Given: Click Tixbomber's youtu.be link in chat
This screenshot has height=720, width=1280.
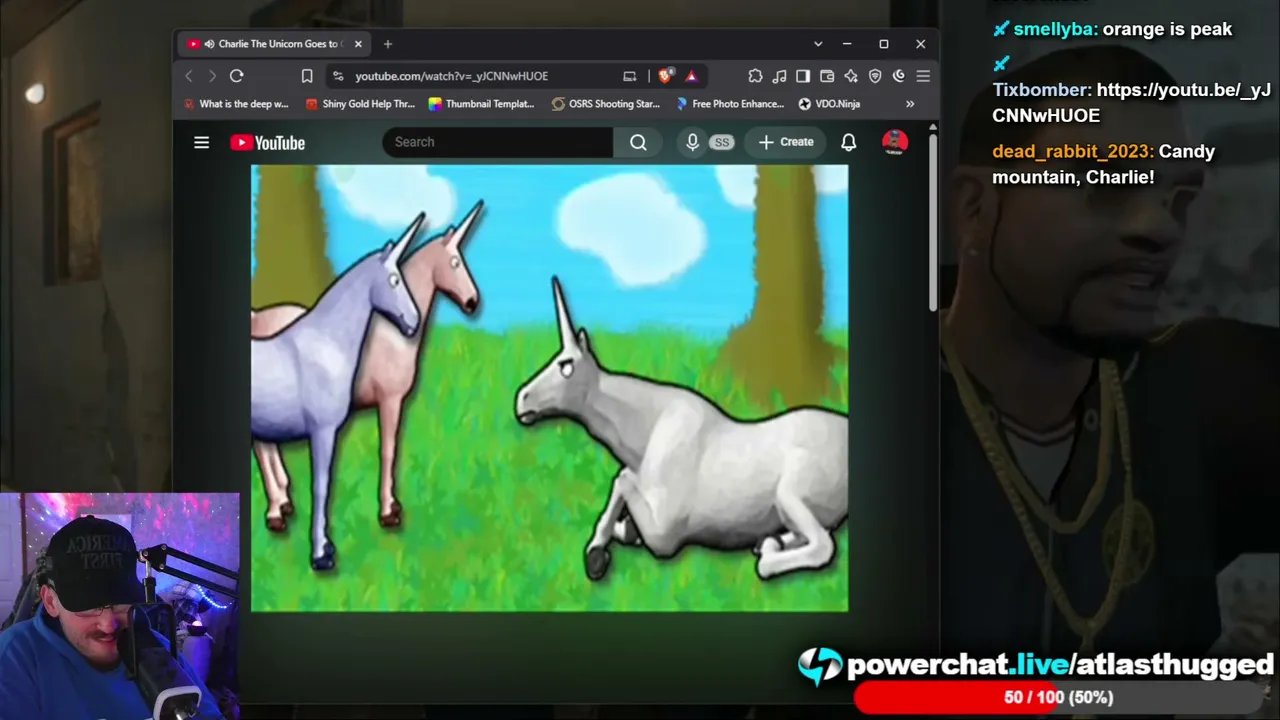Looking at the screenshot, I should tap(1131, 103).
